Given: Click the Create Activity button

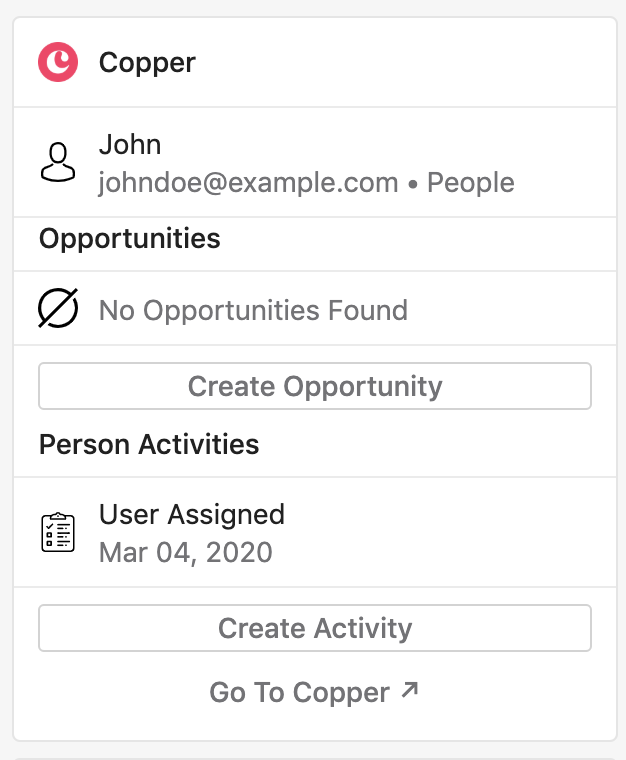Looking at the screenshot, I should pyautogui.click(x=315, y=628).
